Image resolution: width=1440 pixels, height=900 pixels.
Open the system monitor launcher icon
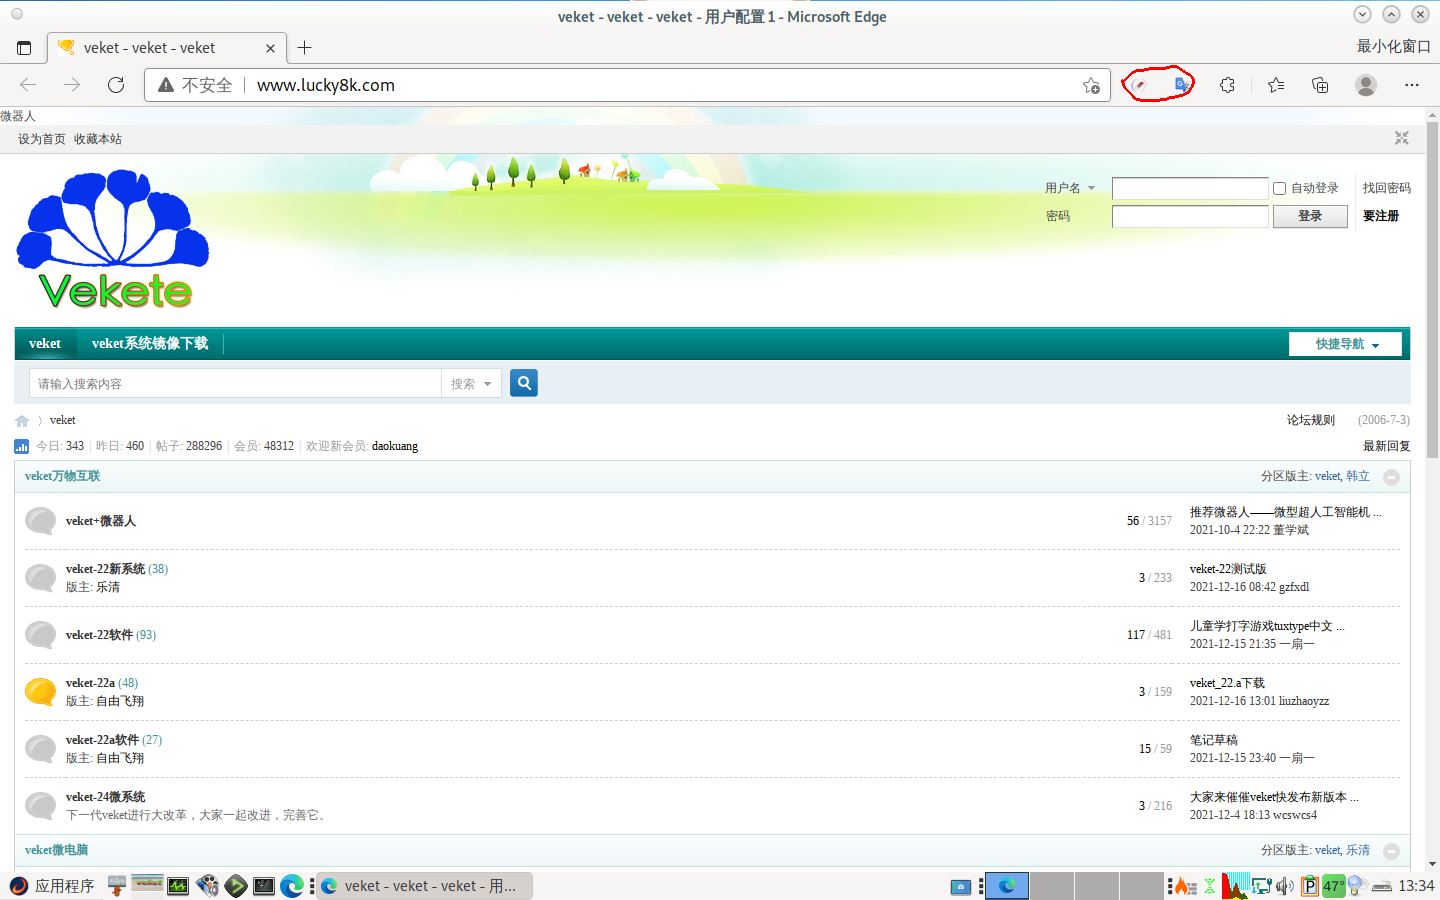(x=178, y=885)
